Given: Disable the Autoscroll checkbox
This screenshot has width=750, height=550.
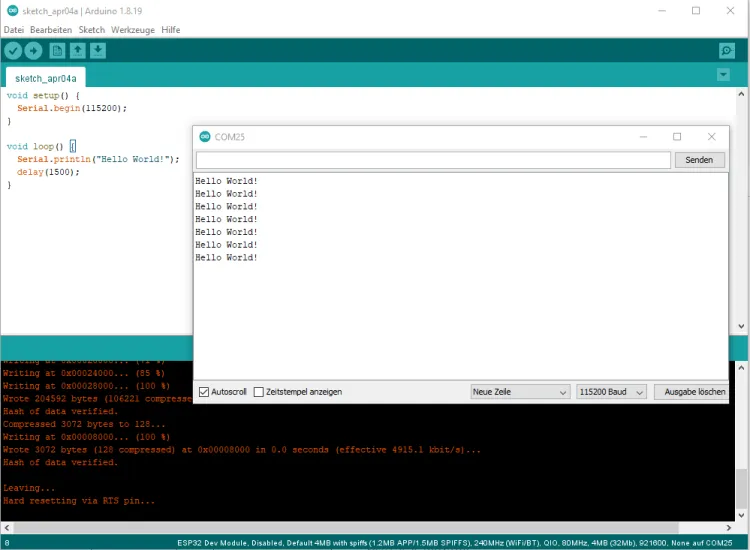Looking at the screenshot, I should (204, 392).
